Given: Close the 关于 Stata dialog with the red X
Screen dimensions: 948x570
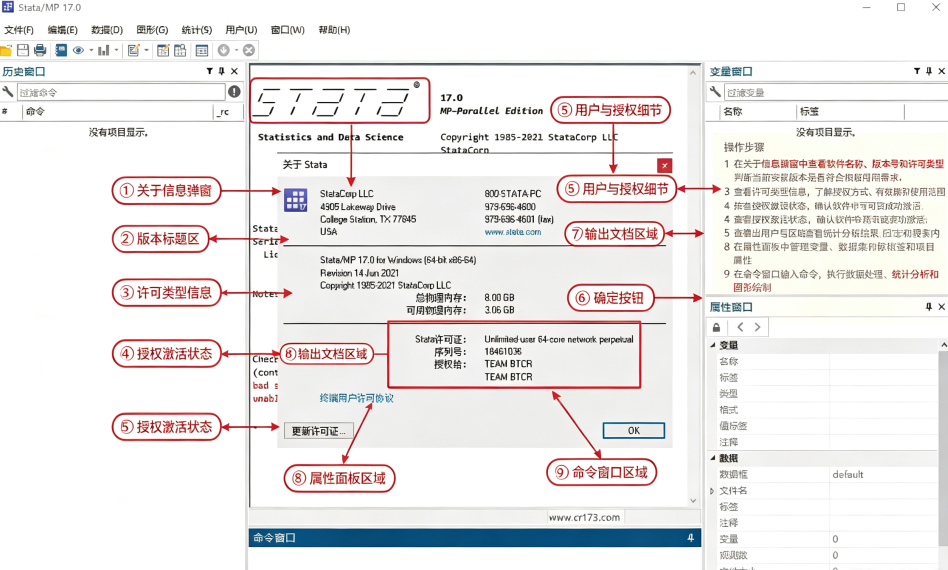Looking at the screenshot, I should [x=664, y=166].
